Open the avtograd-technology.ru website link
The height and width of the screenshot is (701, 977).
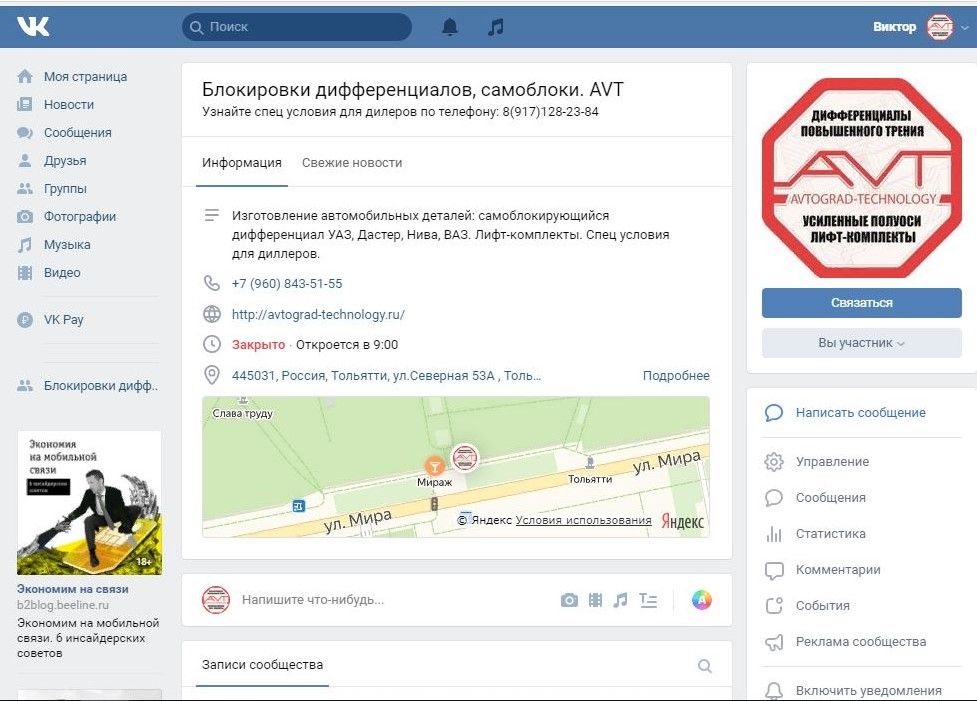(318, 315)
